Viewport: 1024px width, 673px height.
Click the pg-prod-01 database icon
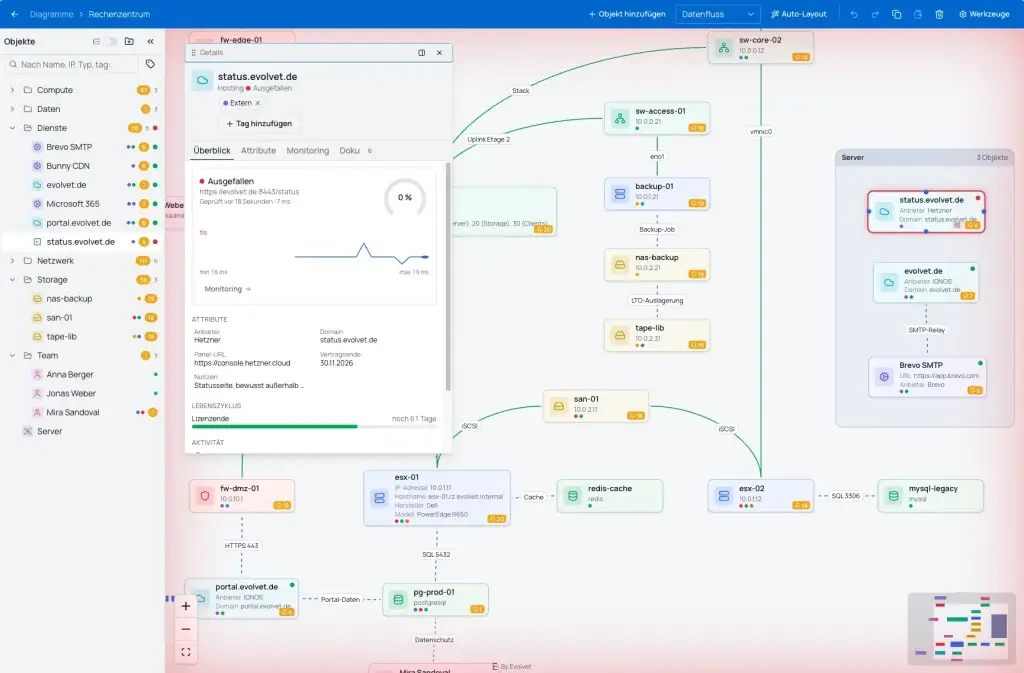pyautogui.click(x=398, y=599)
